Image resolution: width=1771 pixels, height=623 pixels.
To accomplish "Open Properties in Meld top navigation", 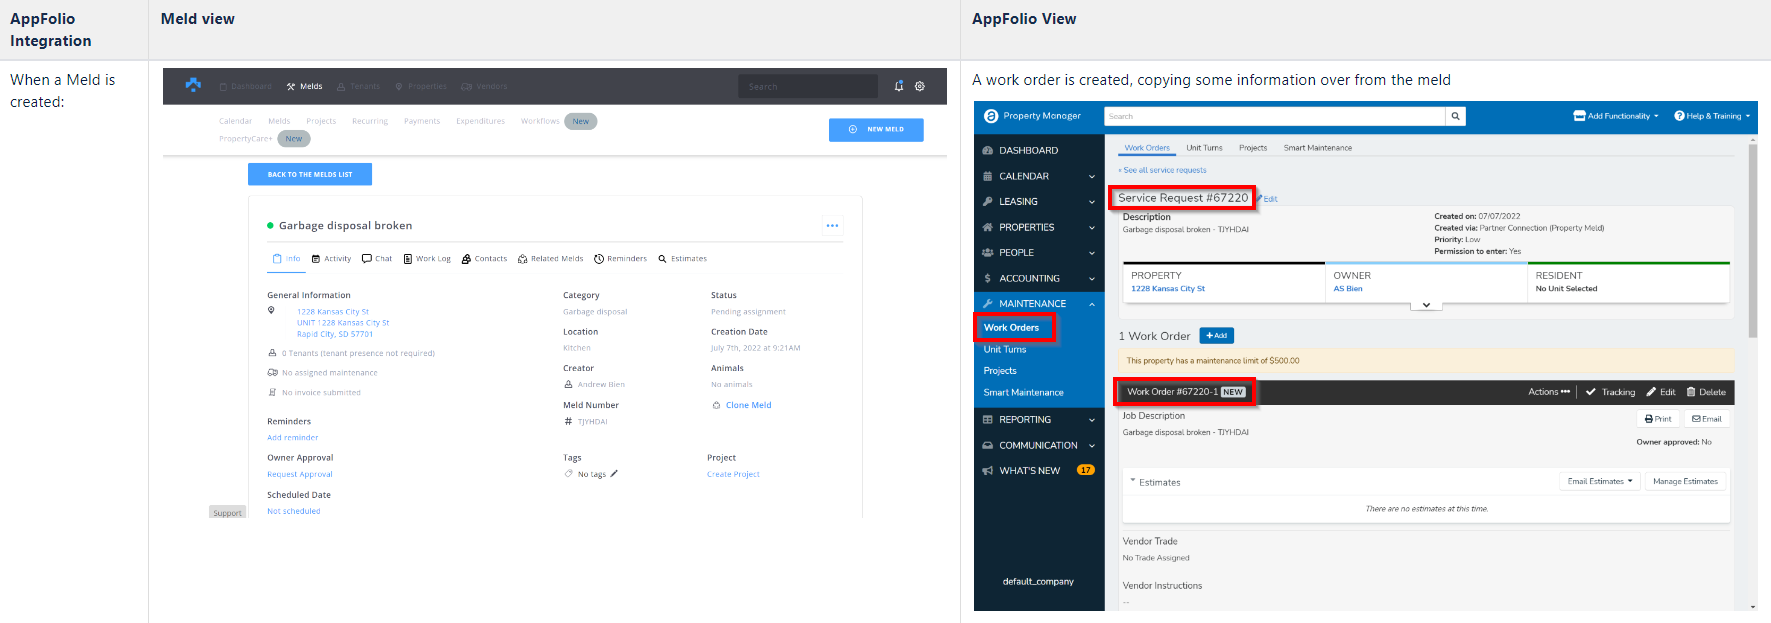I will click(x=420, y=86).
